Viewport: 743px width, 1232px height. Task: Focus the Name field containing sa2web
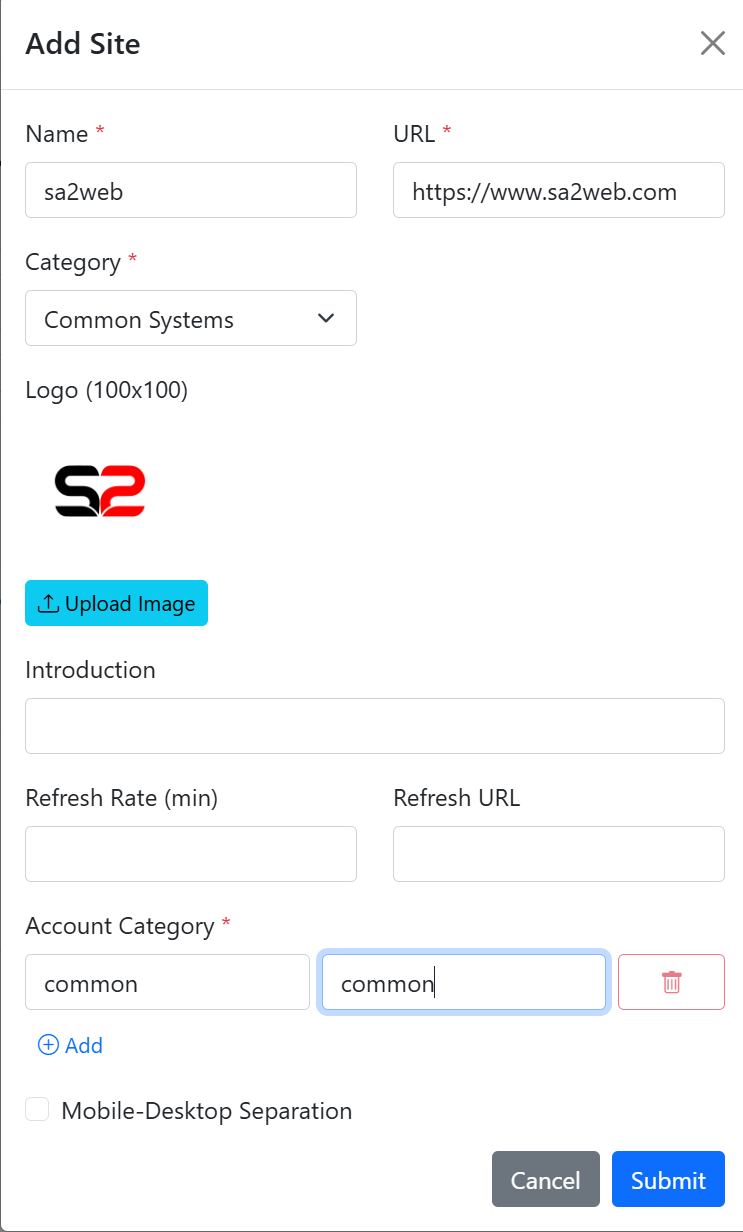tap(191, 190)
